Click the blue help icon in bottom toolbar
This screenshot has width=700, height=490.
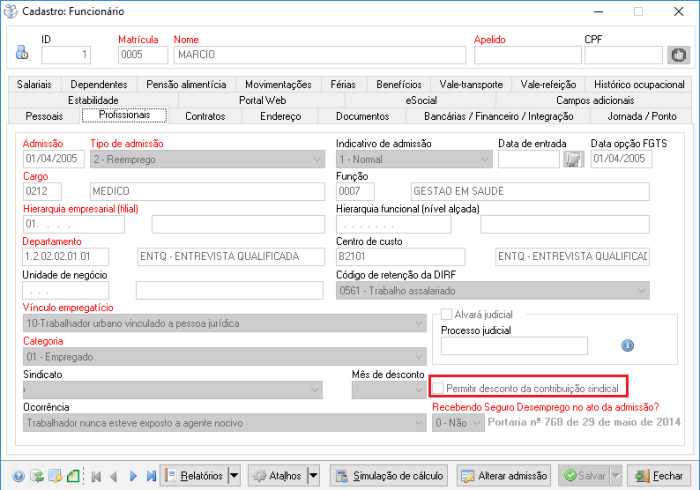pyautogui.click(x=17, y=475)
